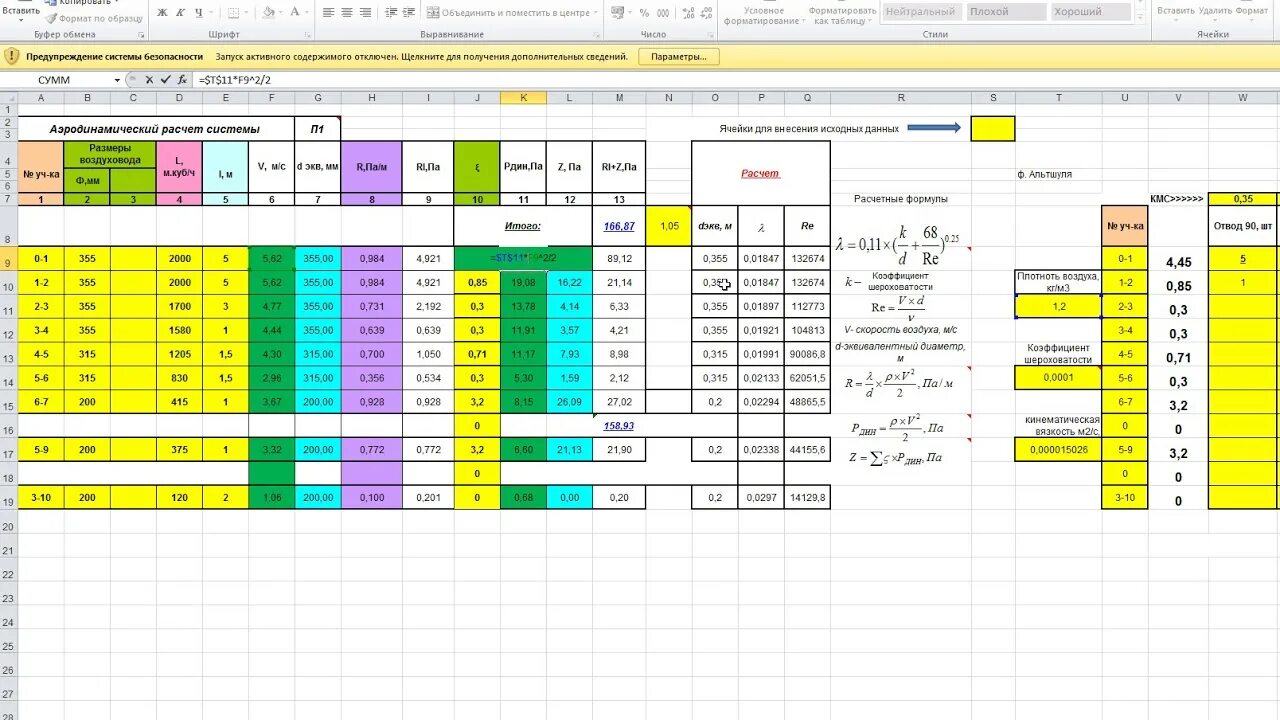Click the 166,87 total hyperlink cell

pos(619,227)
